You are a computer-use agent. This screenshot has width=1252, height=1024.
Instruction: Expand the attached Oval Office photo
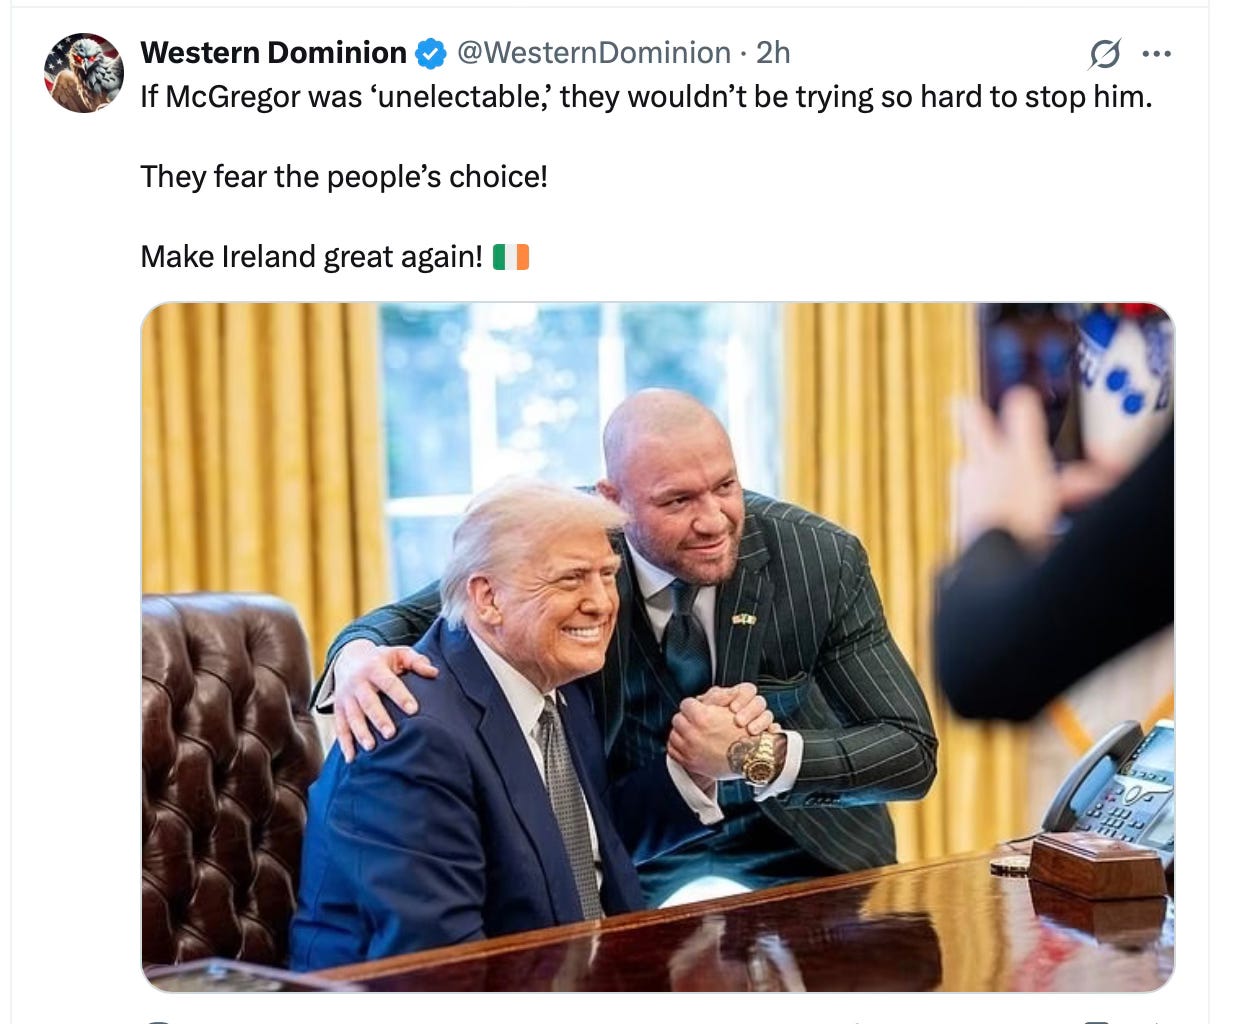658,647
